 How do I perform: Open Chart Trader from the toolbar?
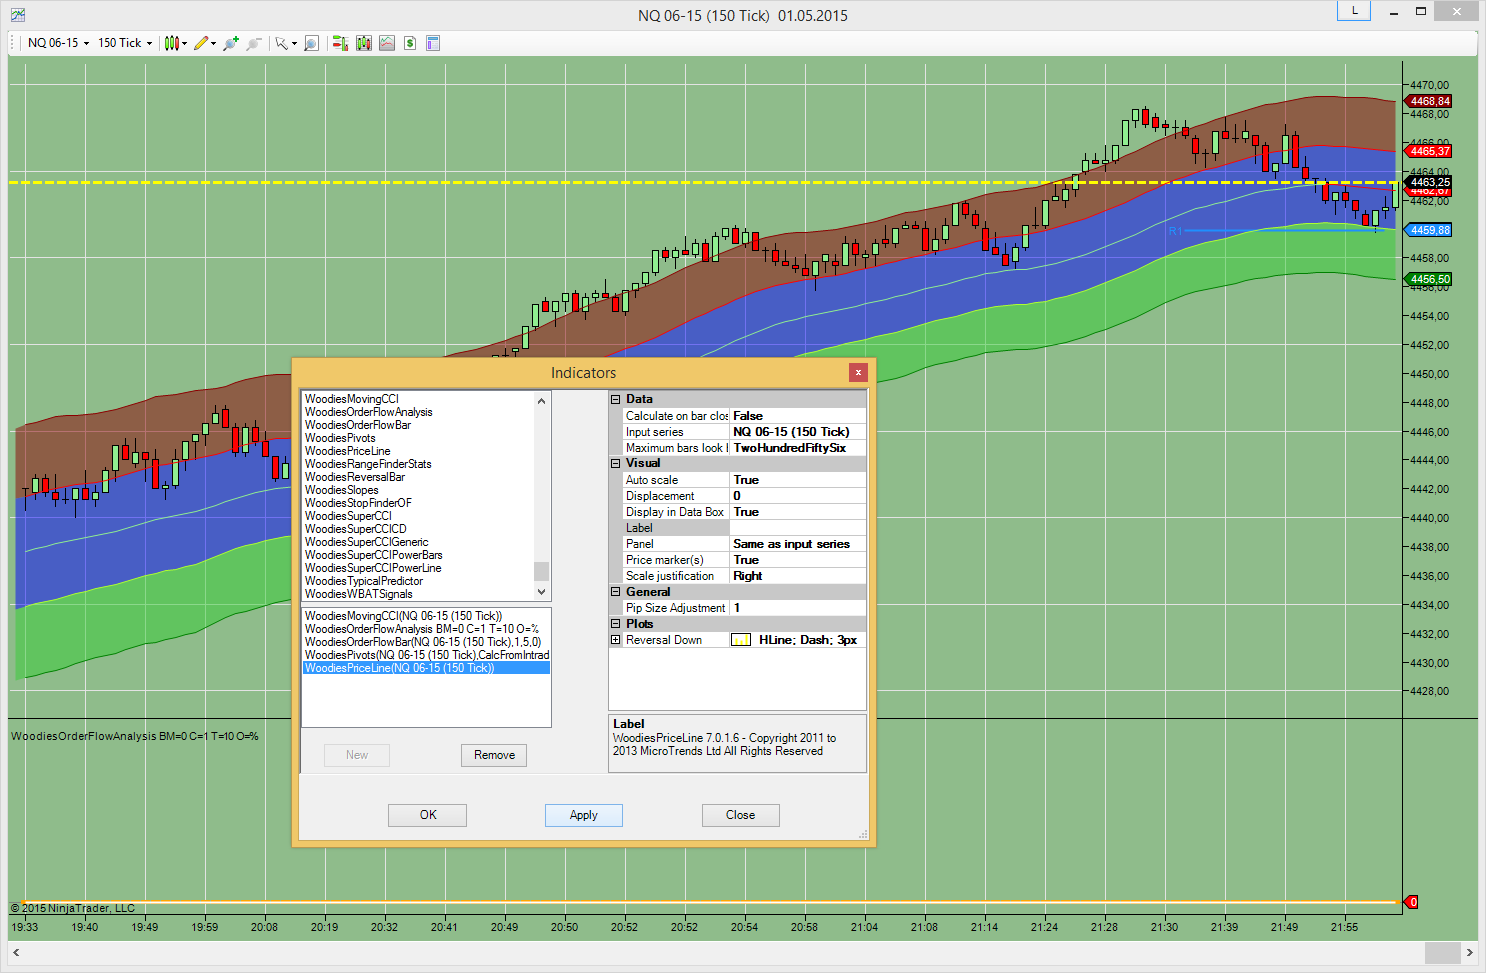(340, 43)
